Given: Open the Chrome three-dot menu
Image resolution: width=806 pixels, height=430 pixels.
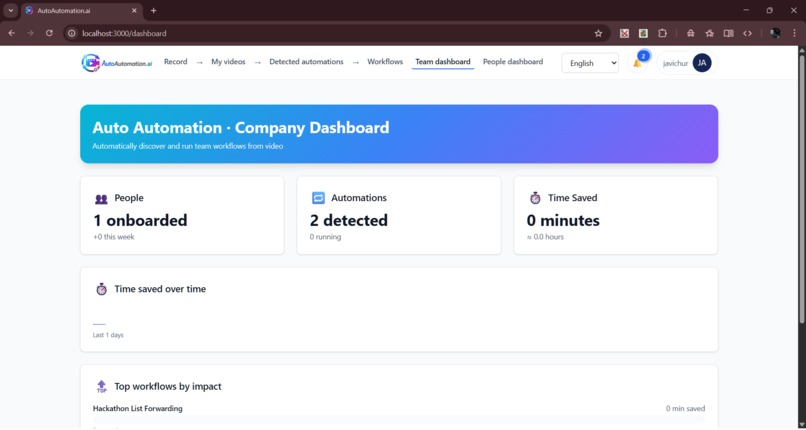Looking at the screenshot, I should point(794,33).
